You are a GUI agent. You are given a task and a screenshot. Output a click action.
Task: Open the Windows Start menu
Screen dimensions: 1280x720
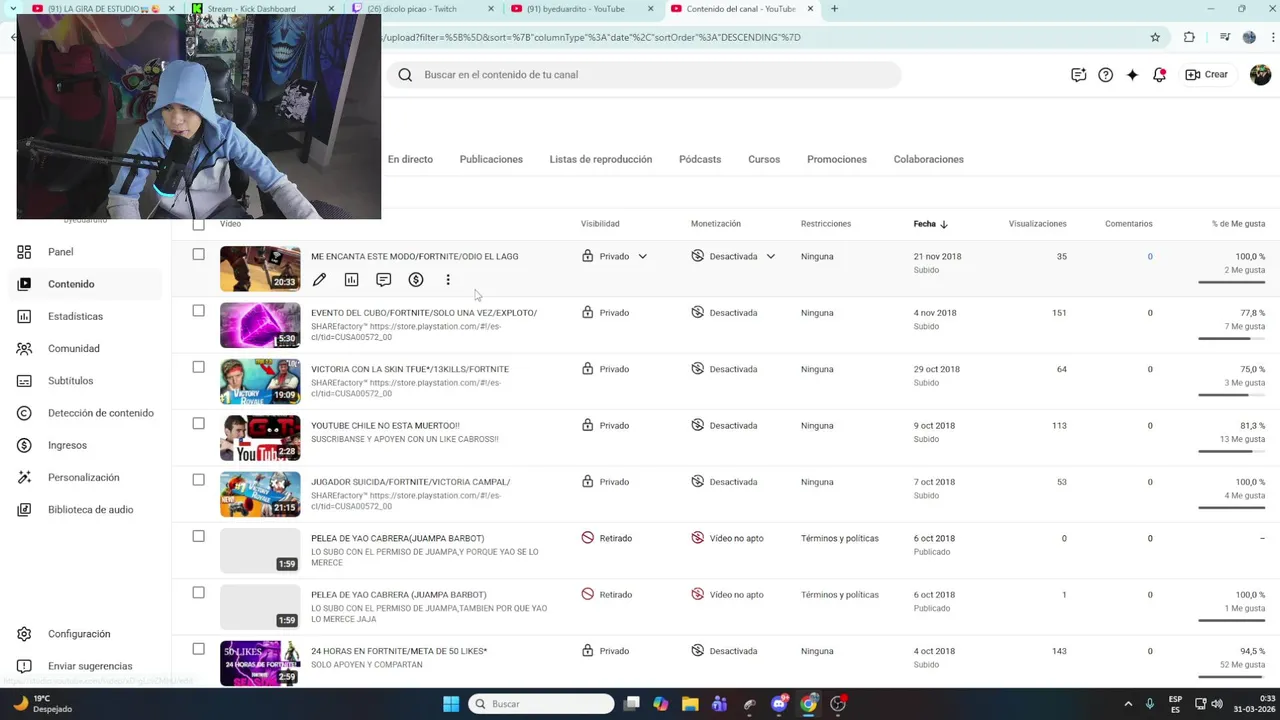451,704
